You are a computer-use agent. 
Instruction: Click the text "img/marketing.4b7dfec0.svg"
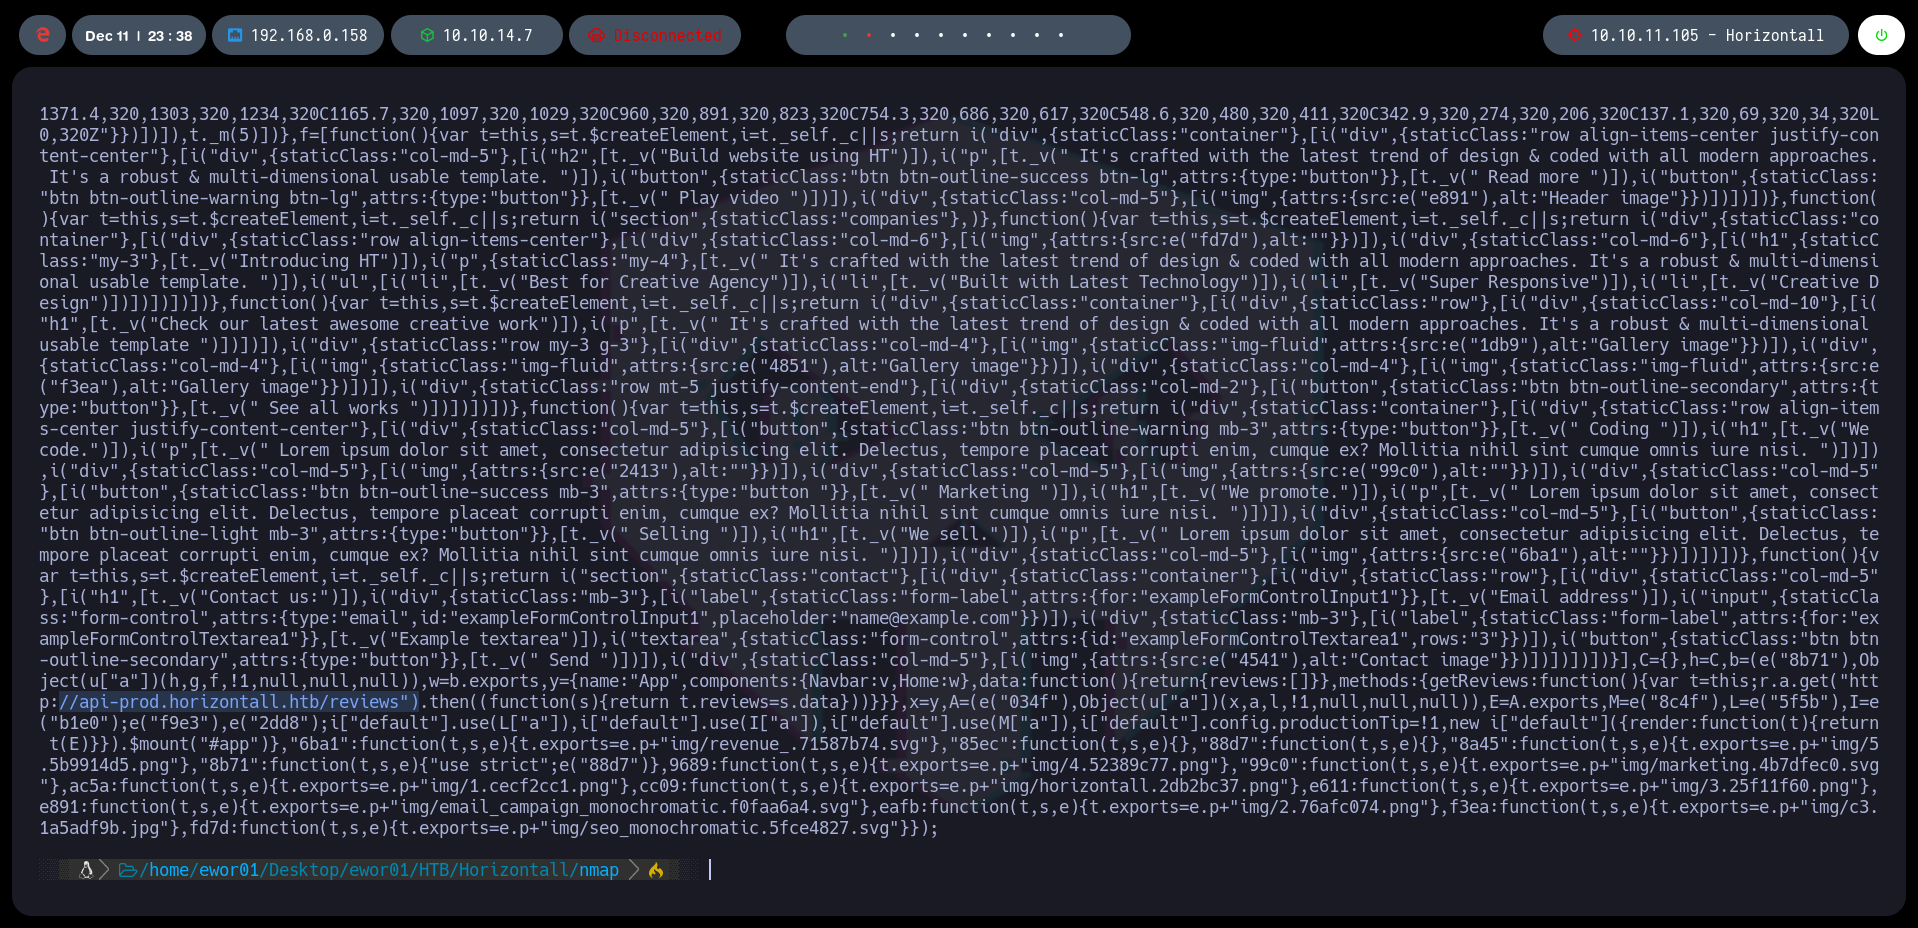click(1749, 765)
